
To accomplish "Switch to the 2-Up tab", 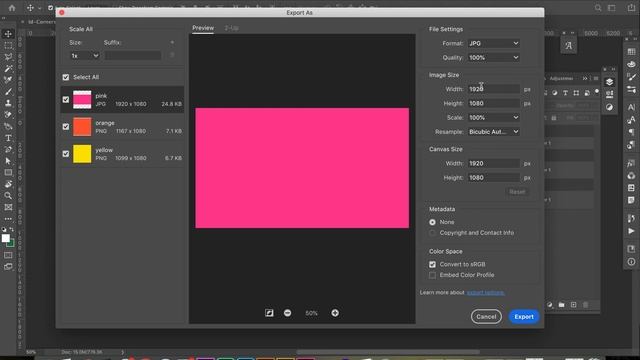I will 231,28.
